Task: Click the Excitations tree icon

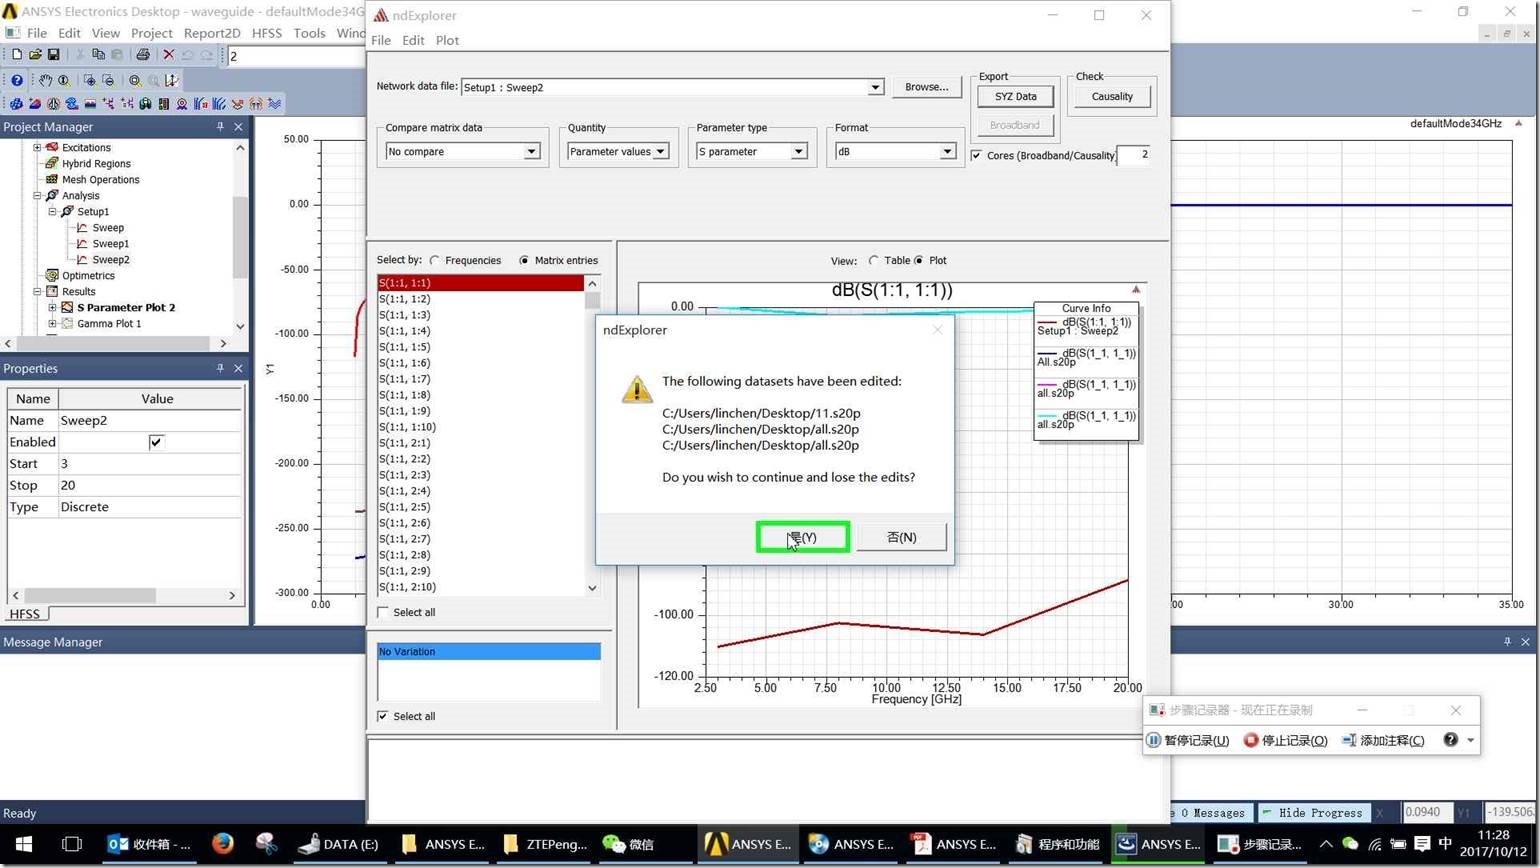Action: [x=52, y=147]
